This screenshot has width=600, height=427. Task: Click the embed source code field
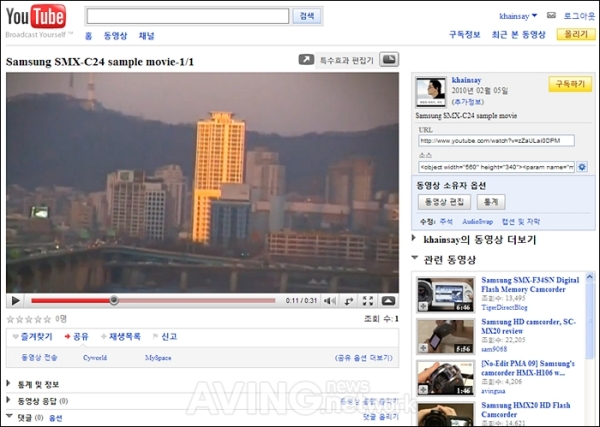(x=496, y=167)
